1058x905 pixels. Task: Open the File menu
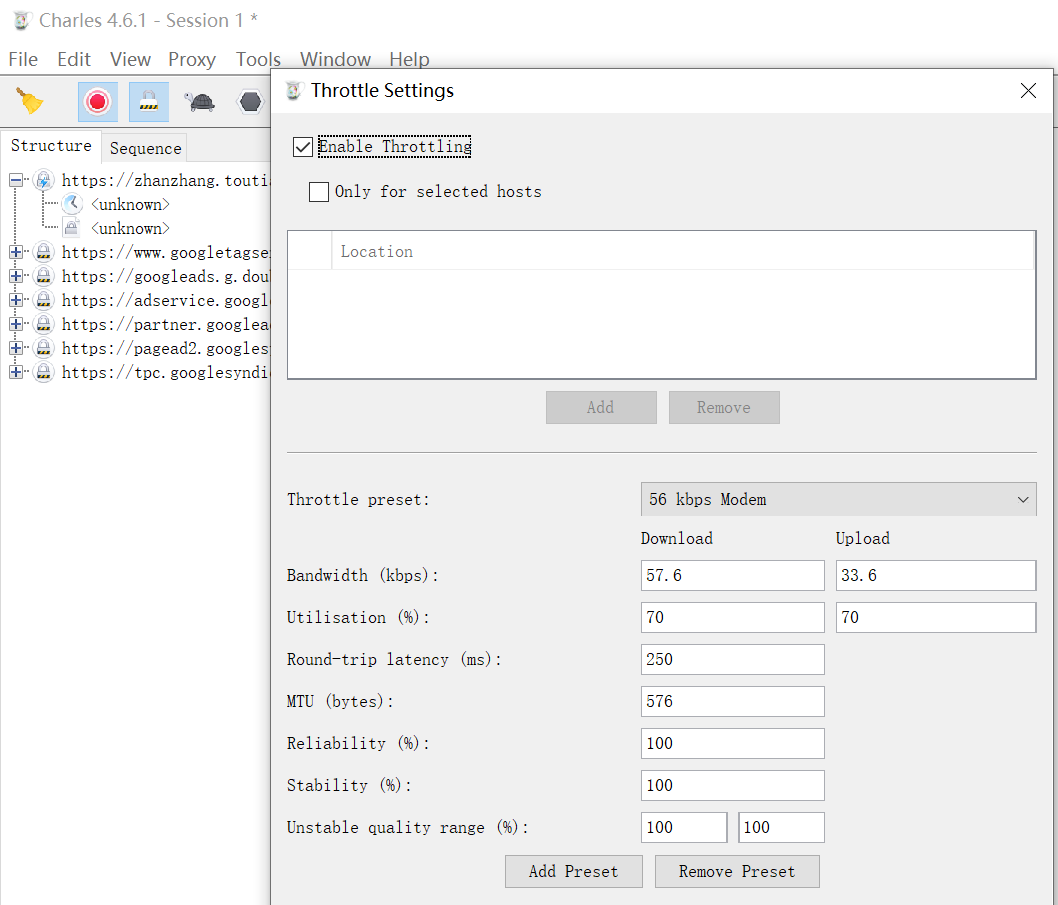click(x=23, y=59)
